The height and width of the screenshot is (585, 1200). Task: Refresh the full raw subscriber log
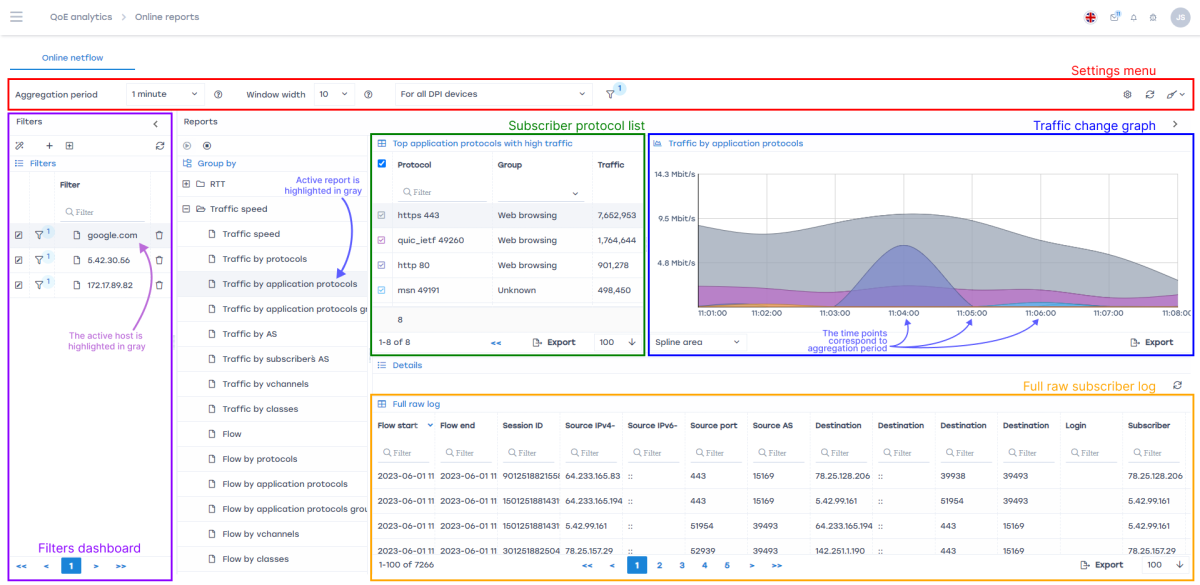[x=1177, y=385]
